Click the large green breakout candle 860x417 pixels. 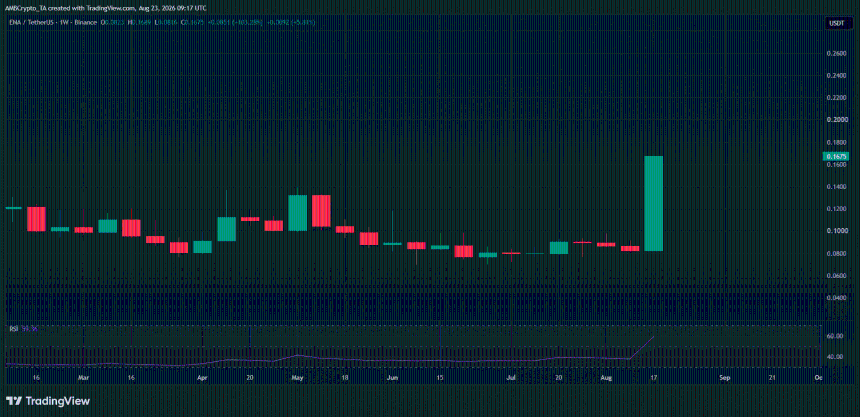point(653,204)
